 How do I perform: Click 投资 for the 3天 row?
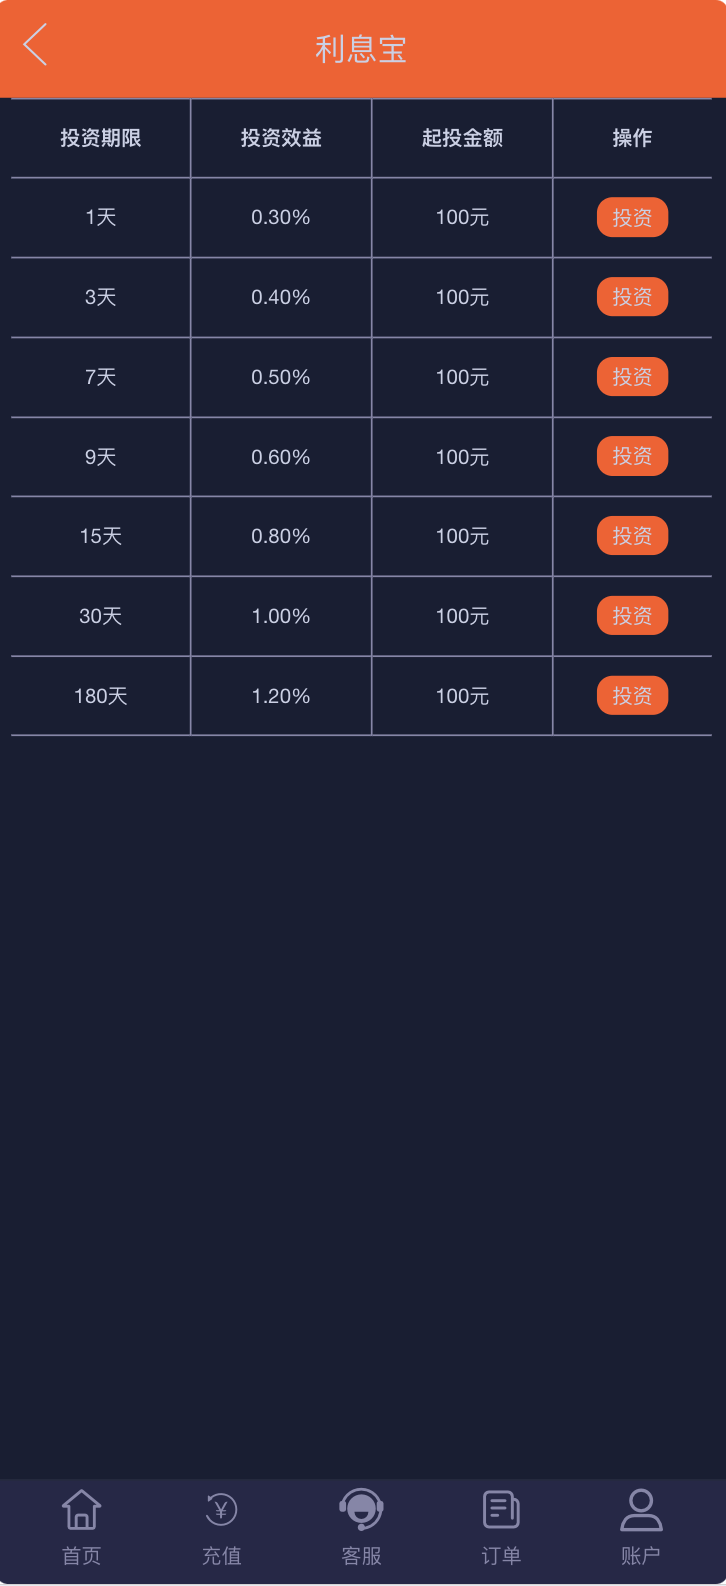632,297
